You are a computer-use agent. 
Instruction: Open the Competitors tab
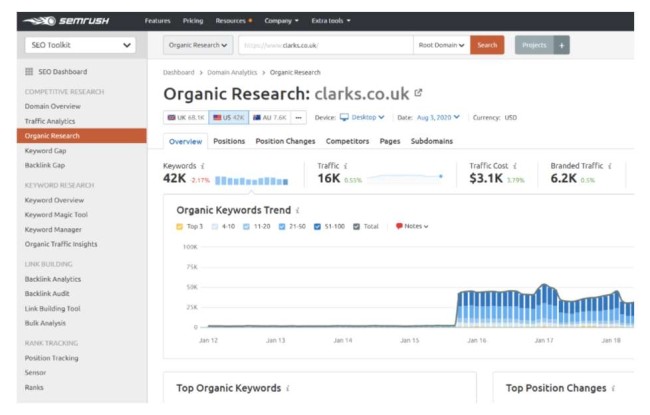pyautogui.click(x=348, y=141)
